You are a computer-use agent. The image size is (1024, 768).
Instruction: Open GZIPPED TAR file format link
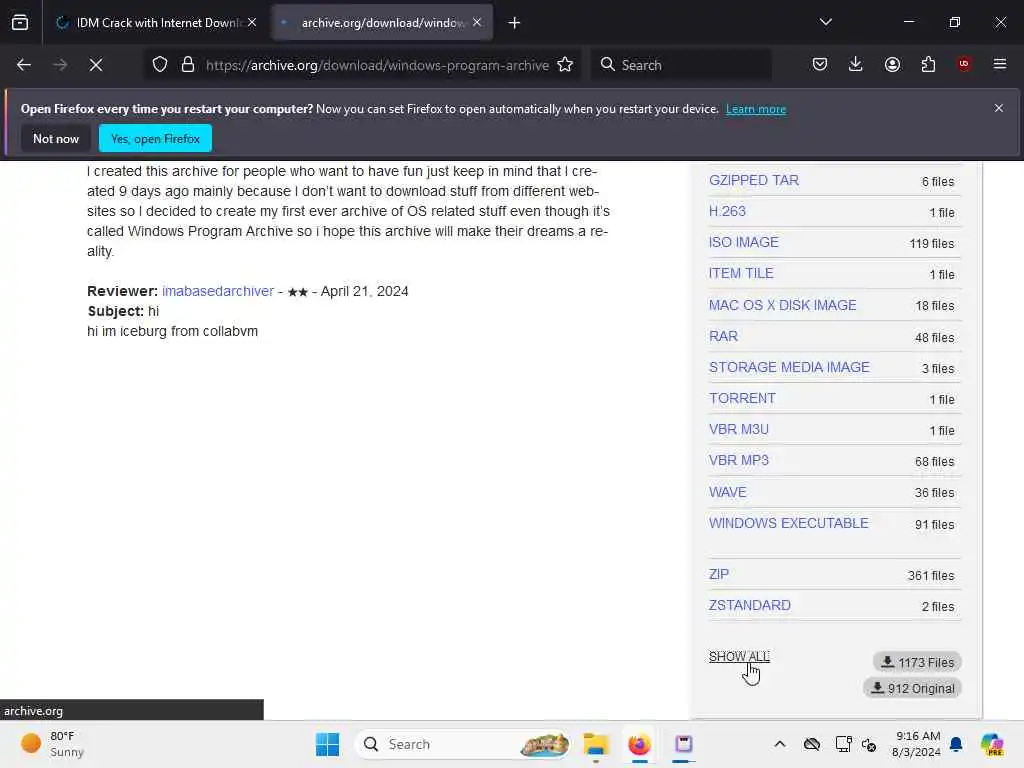(754, 180)
